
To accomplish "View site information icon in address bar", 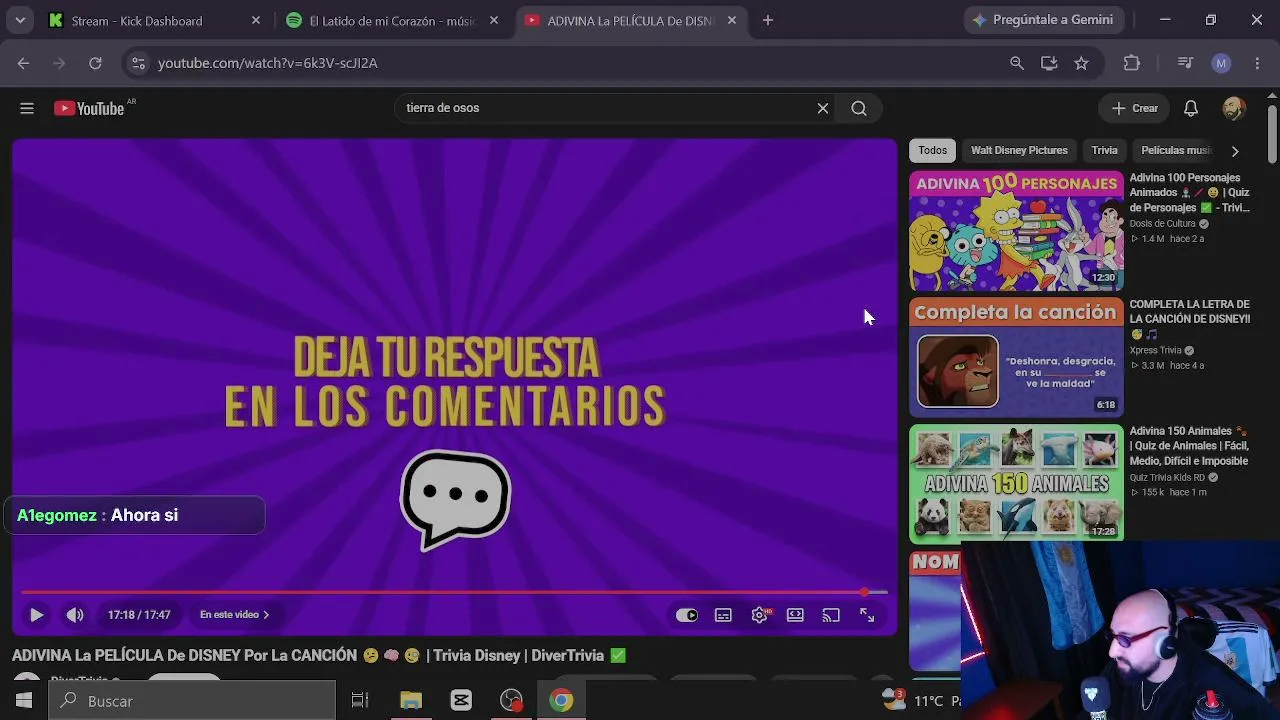I will [x=139, y=63].
